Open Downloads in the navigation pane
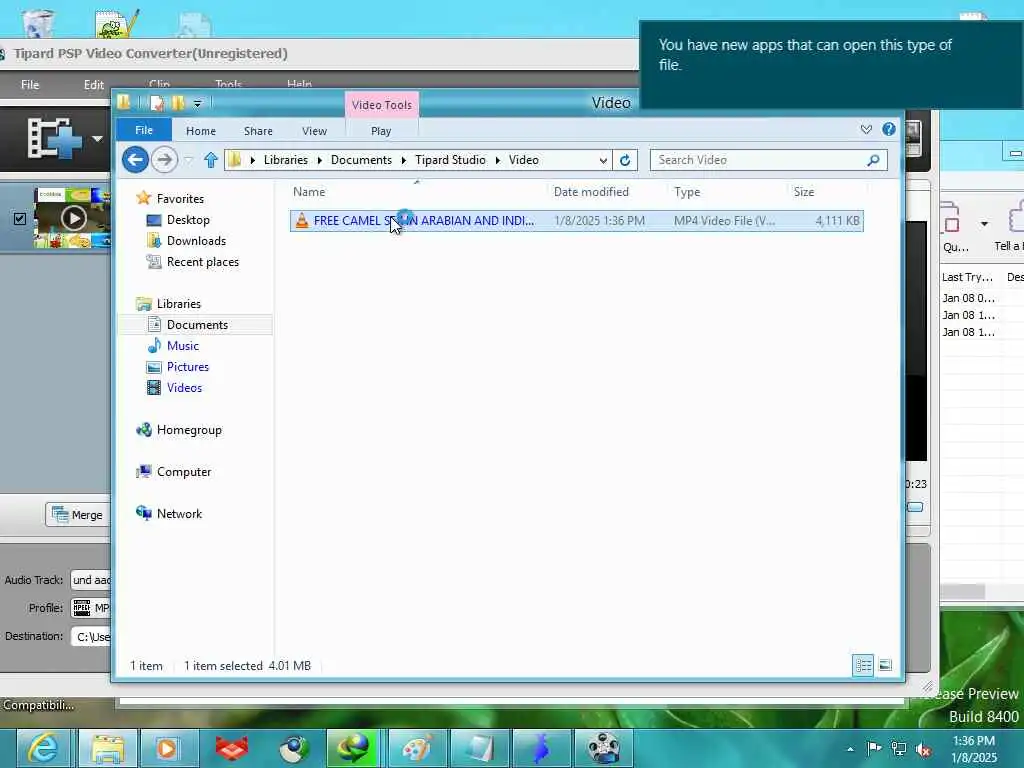The height and width of the screenshot is (768, 1024). 196,241
